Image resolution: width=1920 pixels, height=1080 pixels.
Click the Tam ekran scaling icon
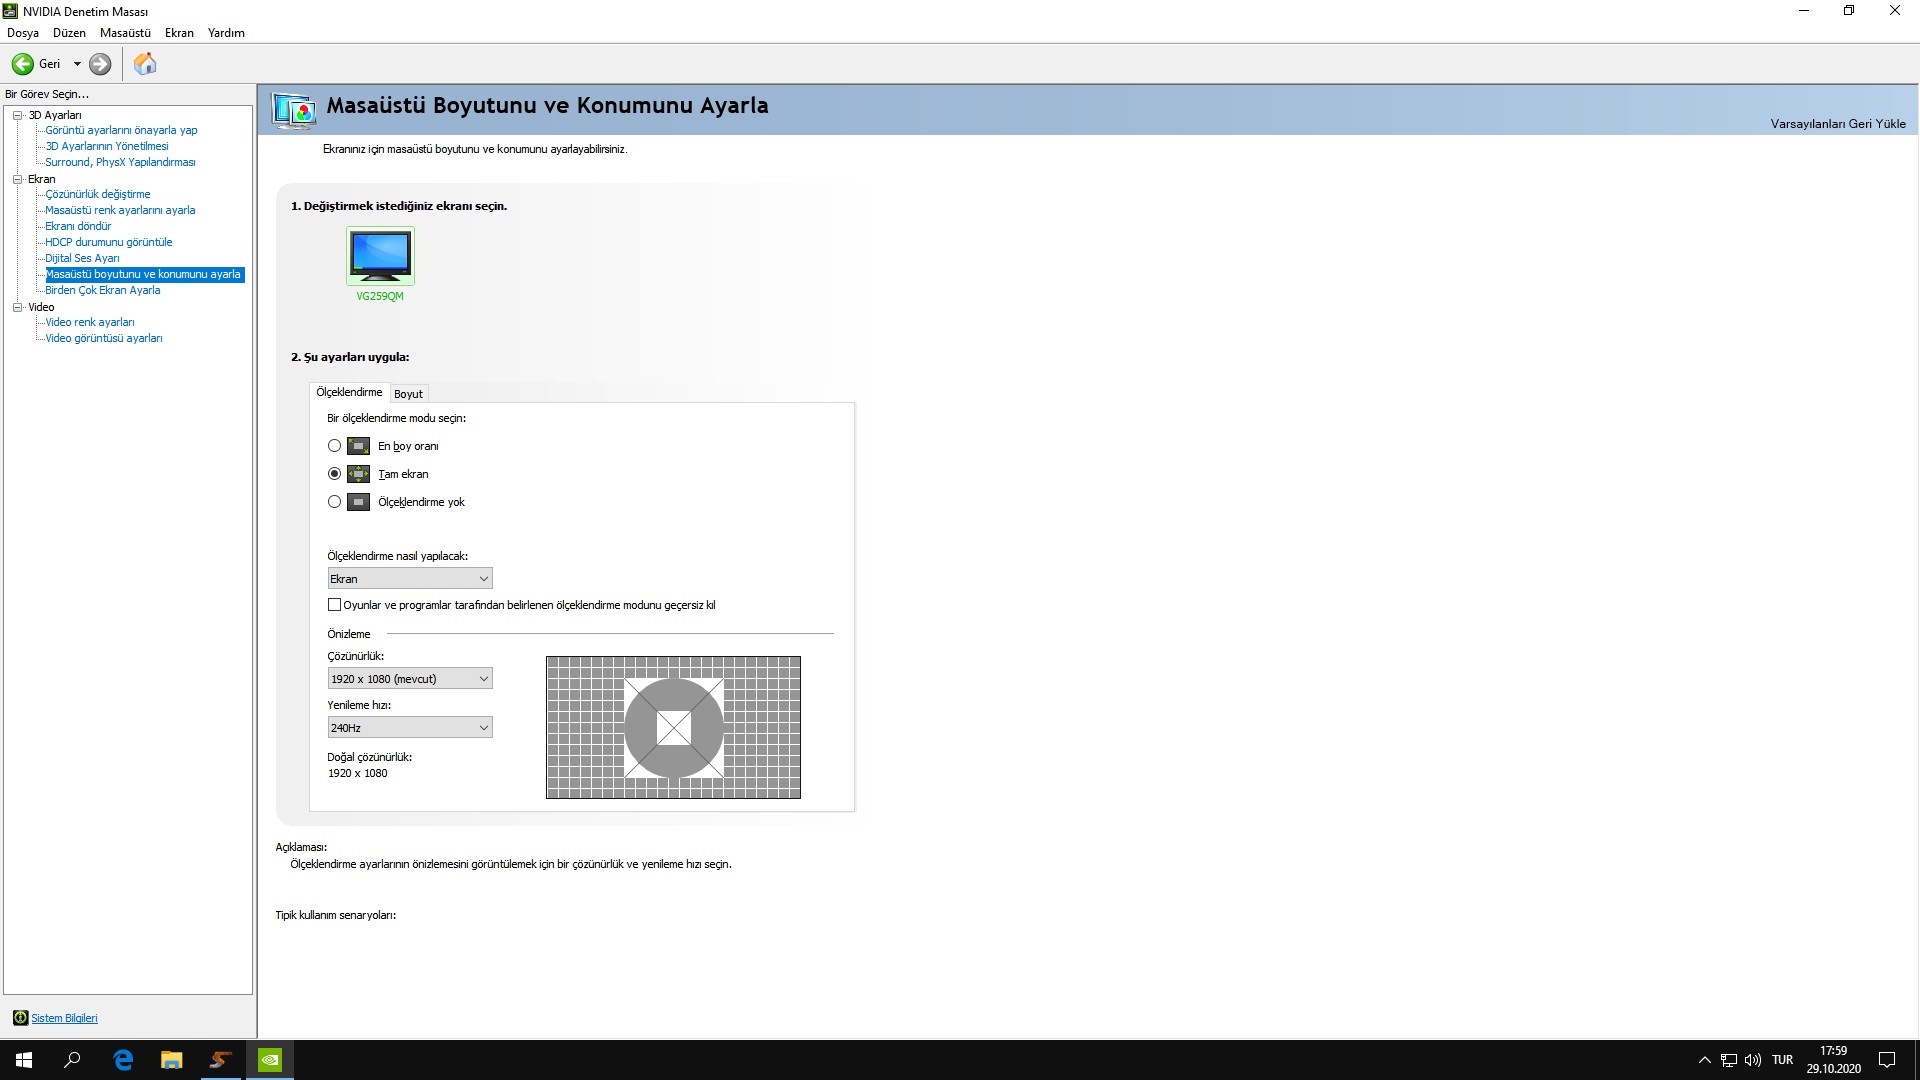coord(358,474)
